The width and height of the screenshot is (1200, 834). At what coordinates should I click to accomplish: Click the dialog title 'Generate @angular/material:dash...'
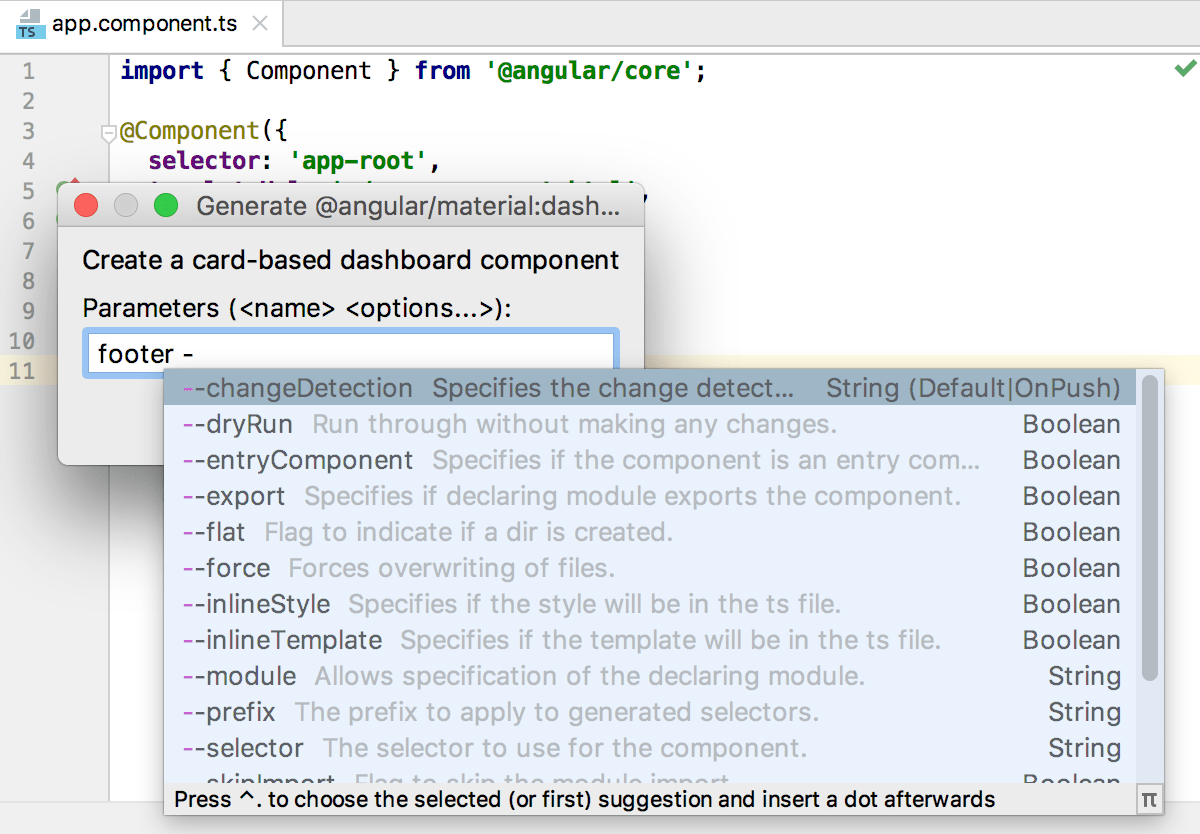point(408,206)
